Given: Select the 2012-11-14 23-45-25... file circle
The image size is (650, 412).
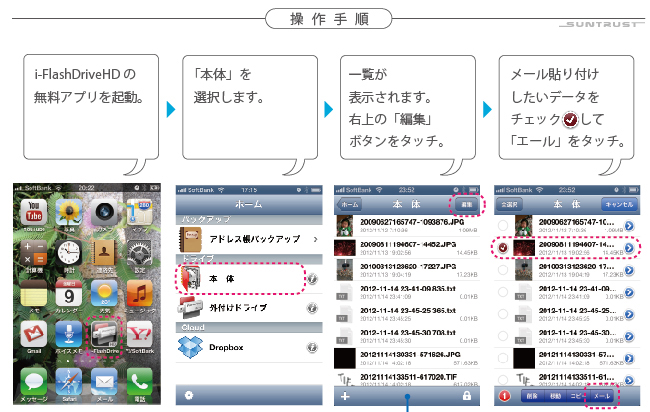Looking at the screenshot, I should coord(502,314).
